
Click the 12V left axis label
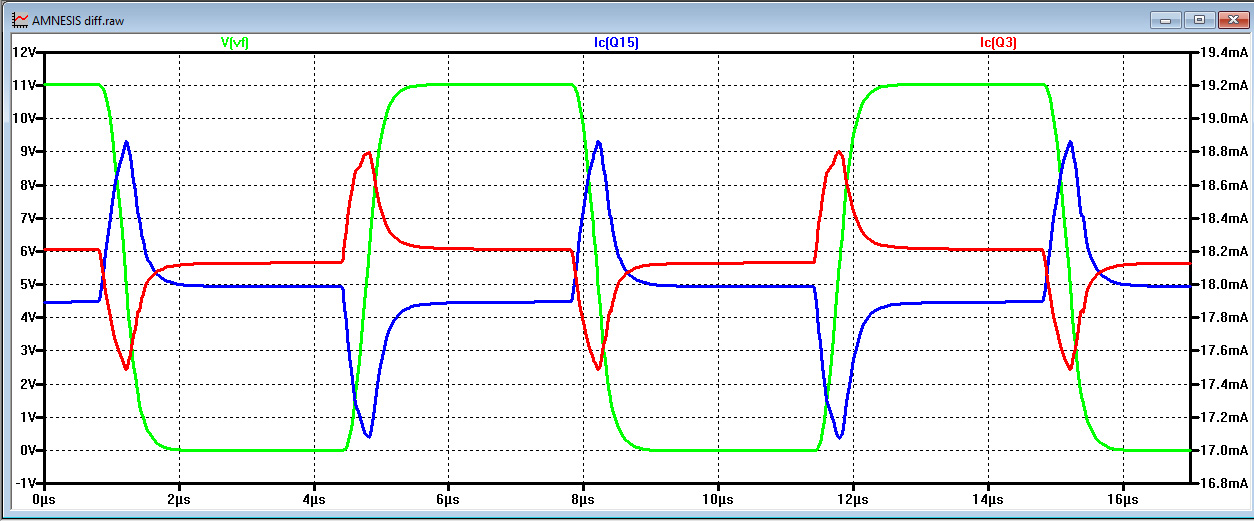[24, 52]
